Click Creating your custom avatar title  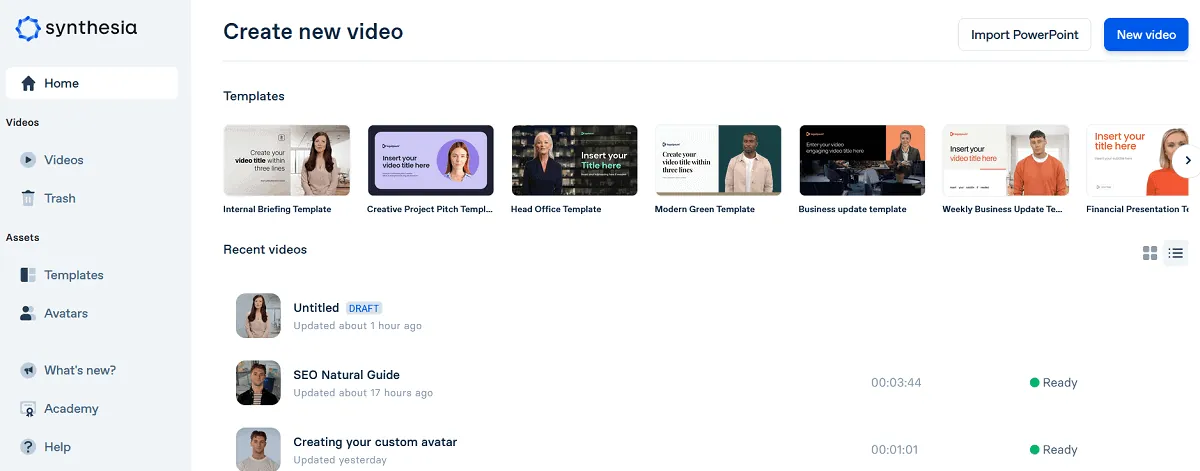coord(375,442)
